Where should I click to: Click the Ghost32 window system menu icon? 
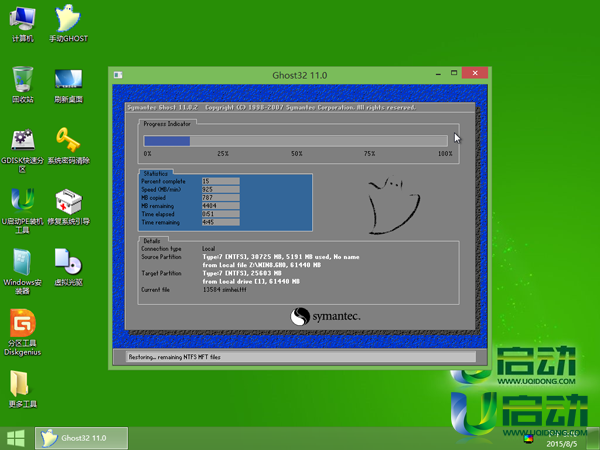click(118, 75)
